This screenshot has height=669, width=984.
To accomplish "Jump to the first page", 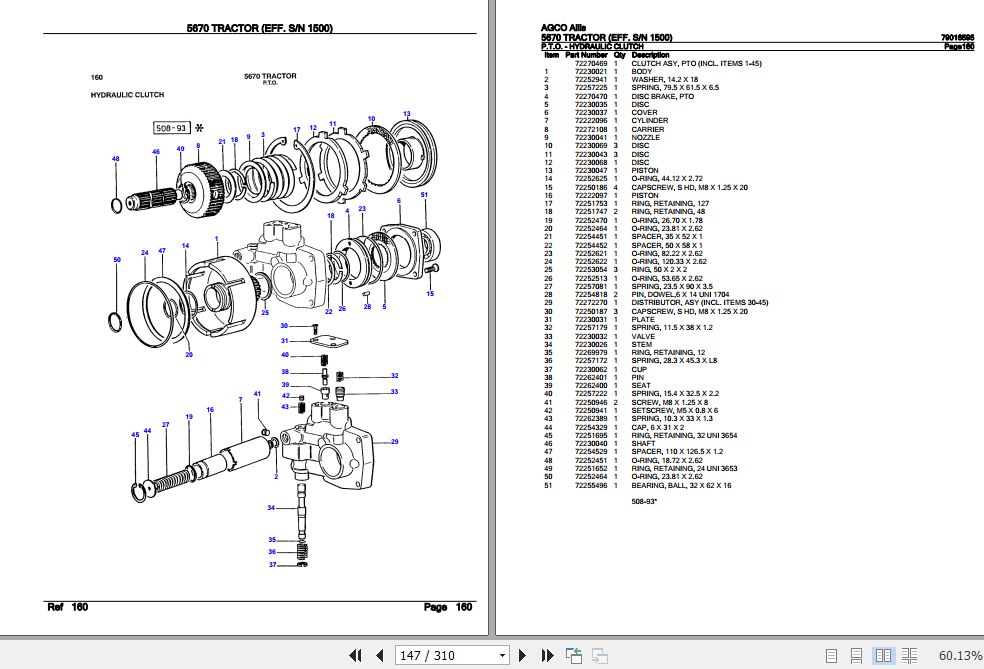I will 356,655.
